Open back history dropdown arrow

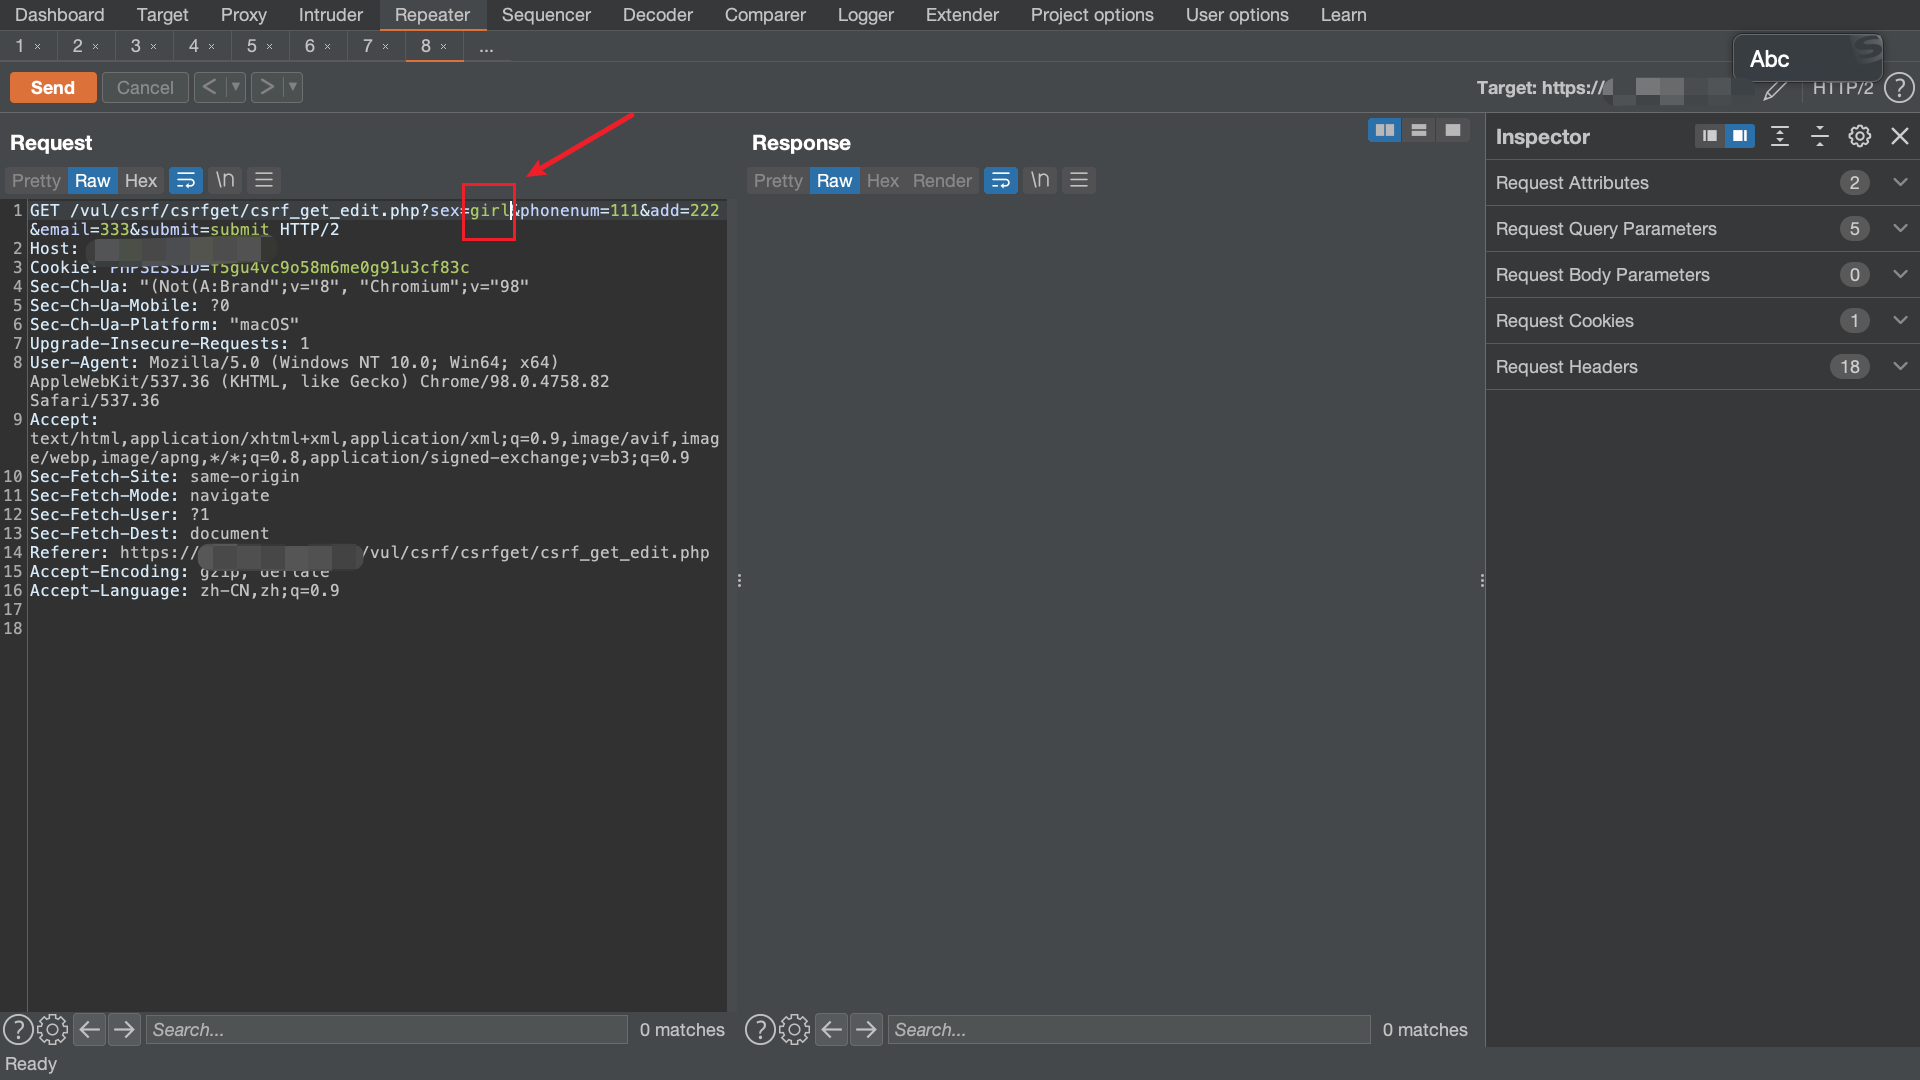pyautogui.click(x=236, y=87)
